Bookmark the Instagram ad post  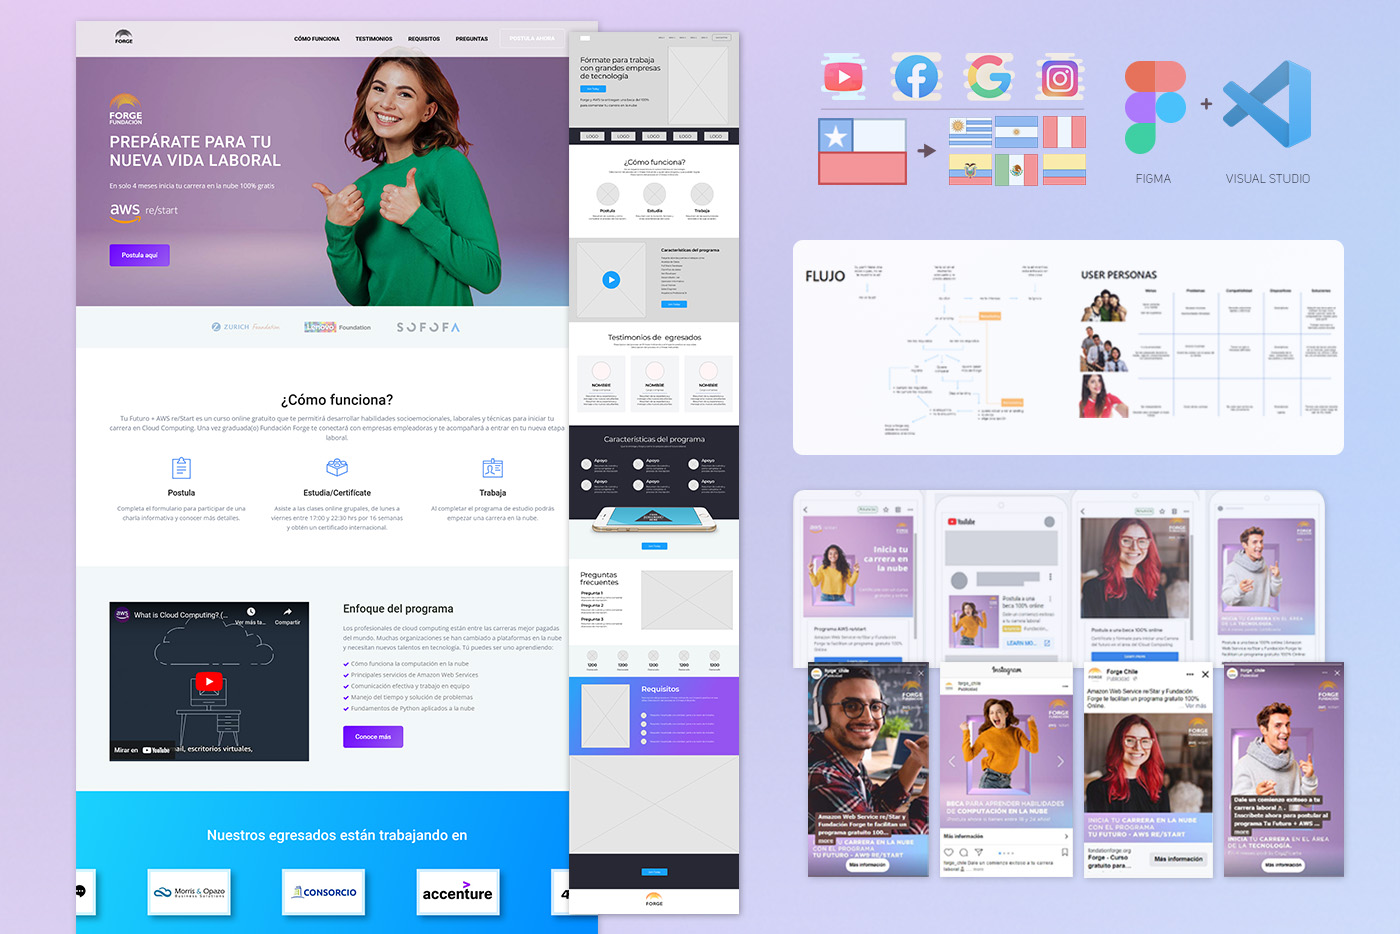pyautogui.click(x=1064, y=852)
